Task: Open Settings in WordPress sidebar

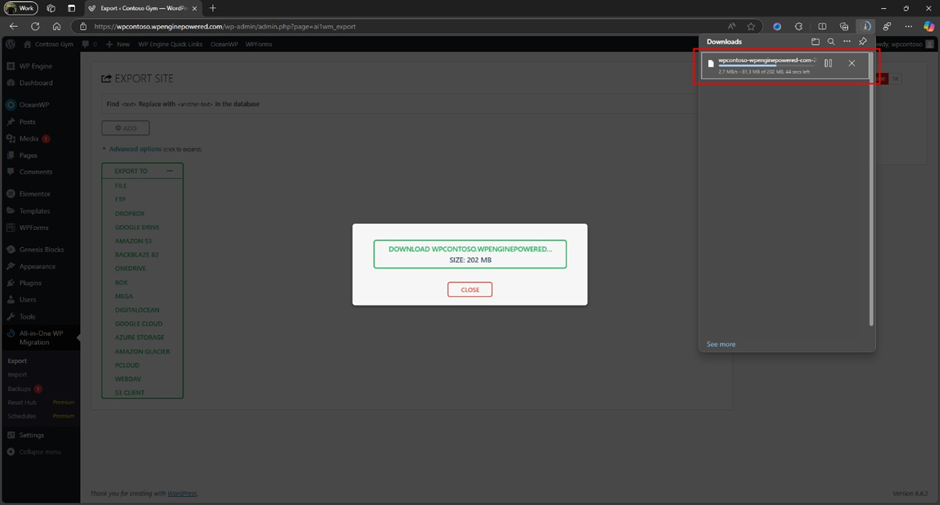Action: [x=31, y=435]
